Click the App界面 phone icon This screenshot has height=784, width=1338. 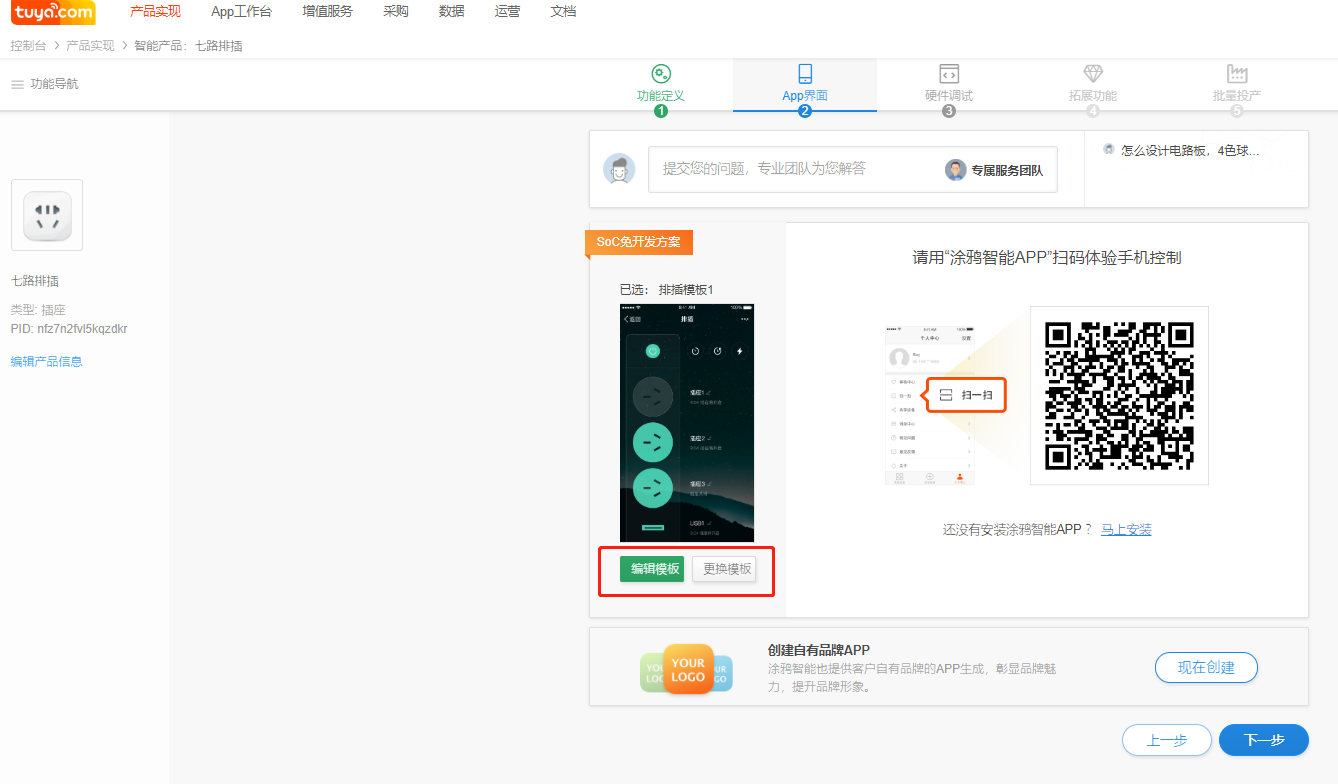click(805, 74)
